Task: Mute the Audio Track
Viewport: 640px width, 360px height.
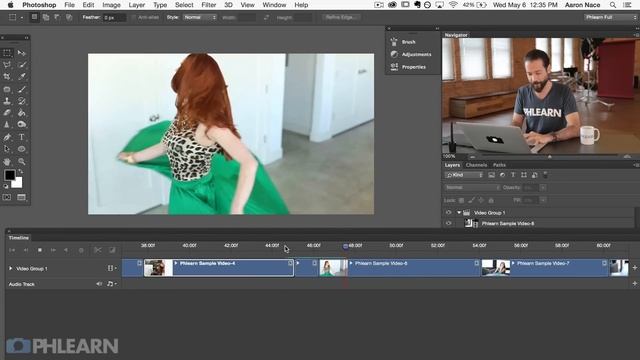Action: 99,284
